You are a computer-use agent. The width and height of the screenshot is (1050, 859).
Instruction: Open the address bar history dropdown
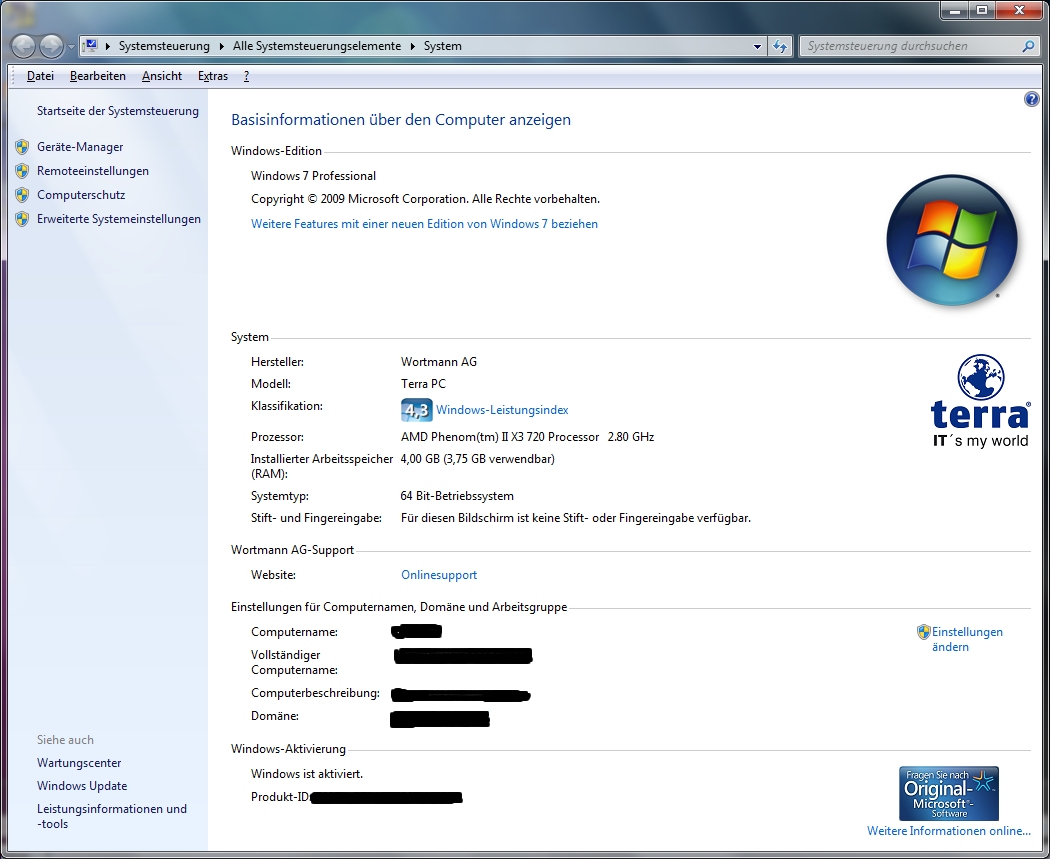click(x=757, y=46)
